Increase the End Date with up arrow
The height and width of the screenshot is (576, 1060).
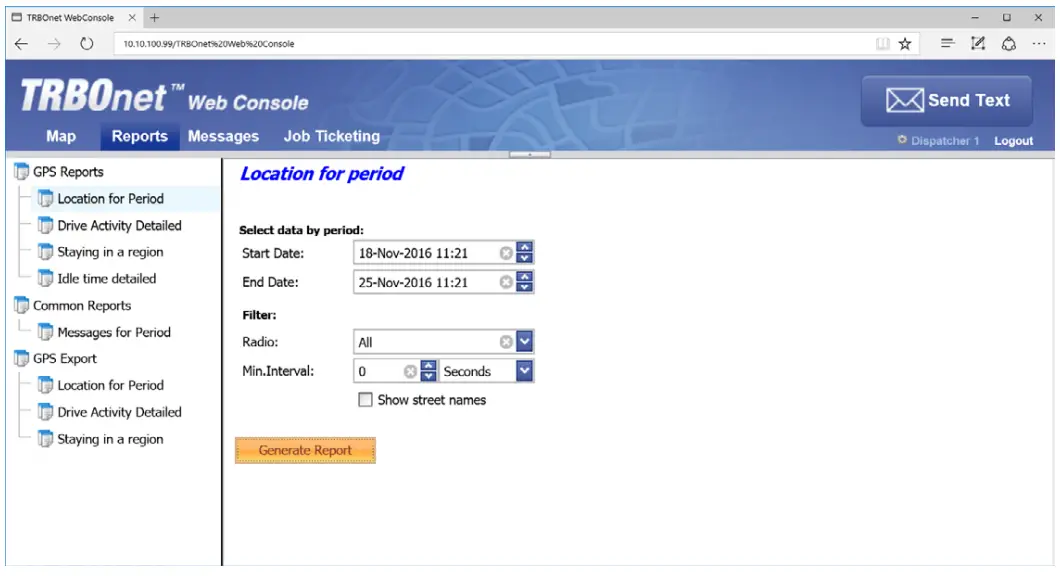(525, 277)
